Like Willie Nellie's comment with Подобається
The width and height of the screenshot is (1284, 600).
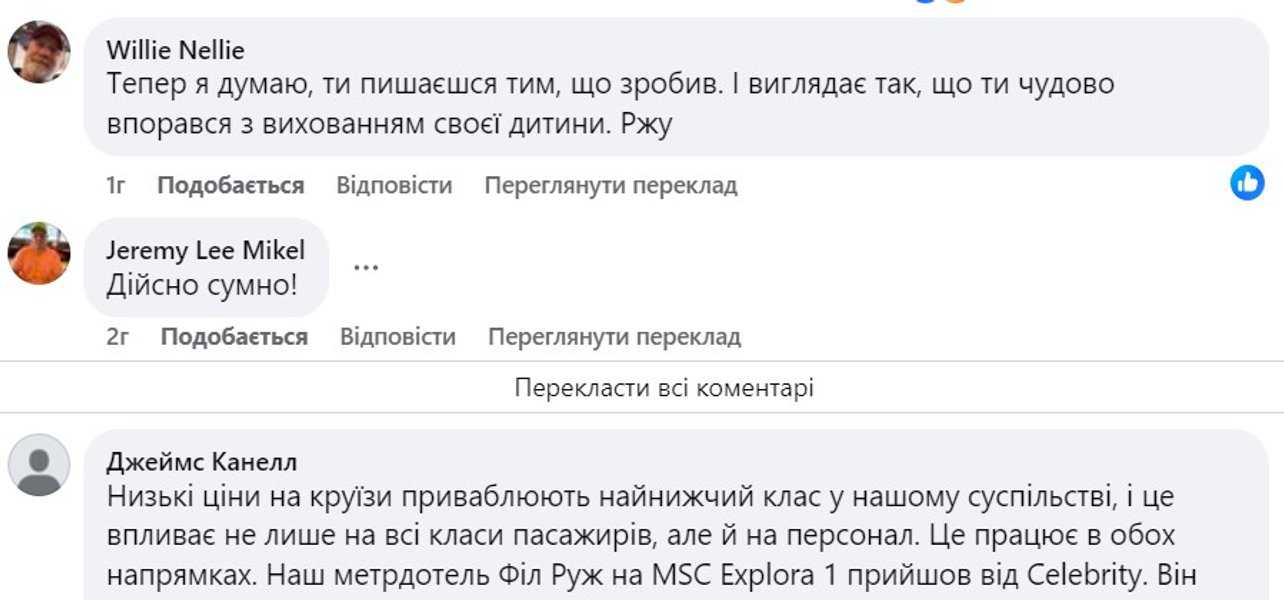pos(231,185)
